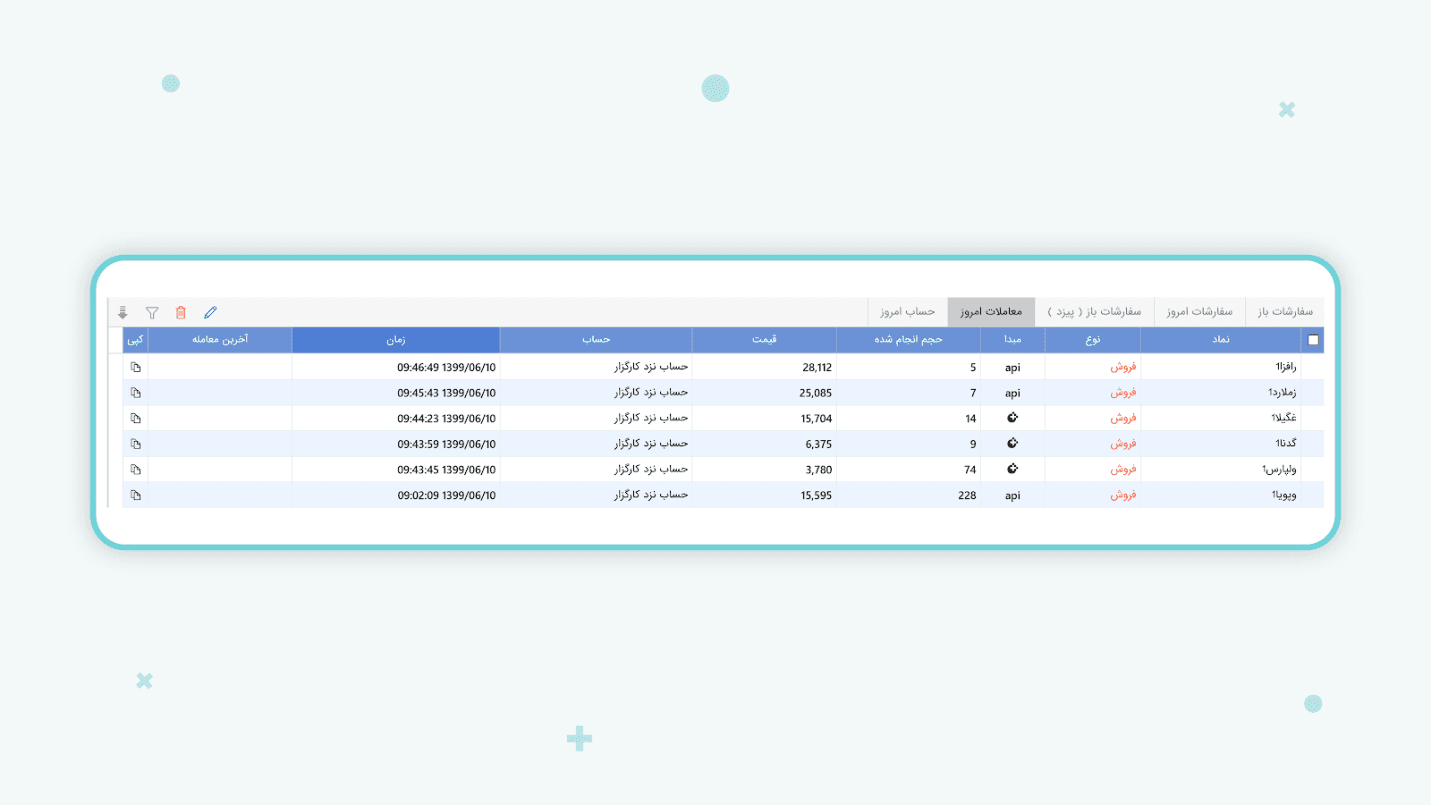
Task: Open the حساب امروز tab
Action: [x=908, y=312]
